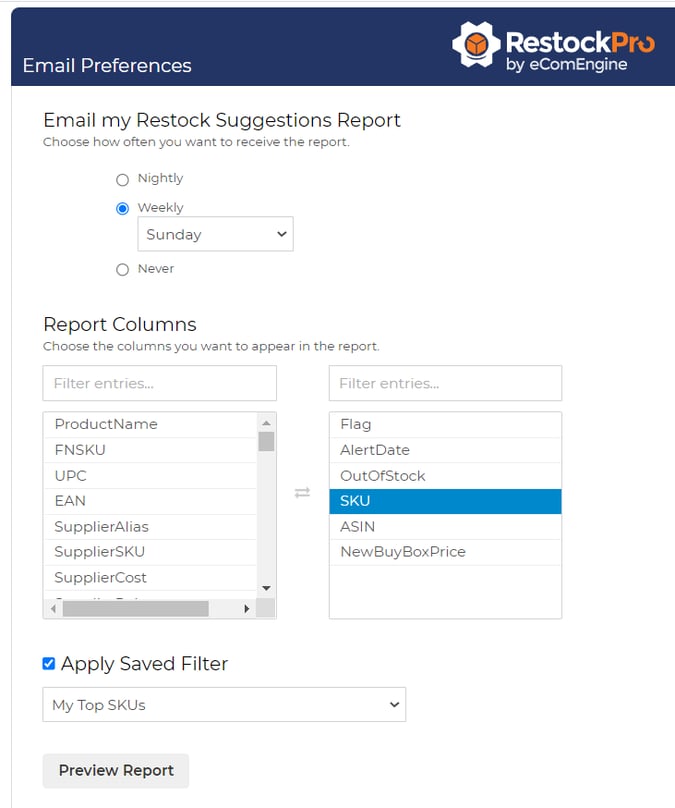675x808 pixels.
Task: Select ASIN in selected columns list
Action: (445, 527)
